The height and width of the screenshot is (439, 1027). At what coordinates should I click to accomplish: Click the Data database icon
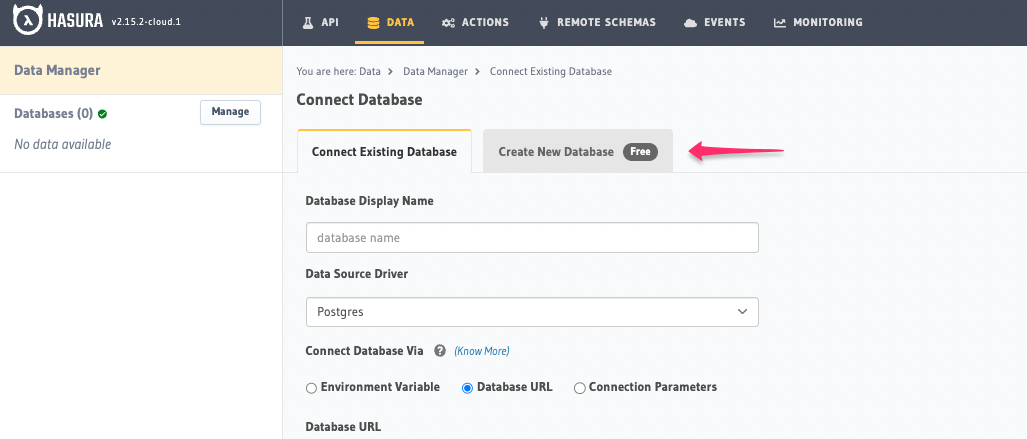tap(373, 22)
